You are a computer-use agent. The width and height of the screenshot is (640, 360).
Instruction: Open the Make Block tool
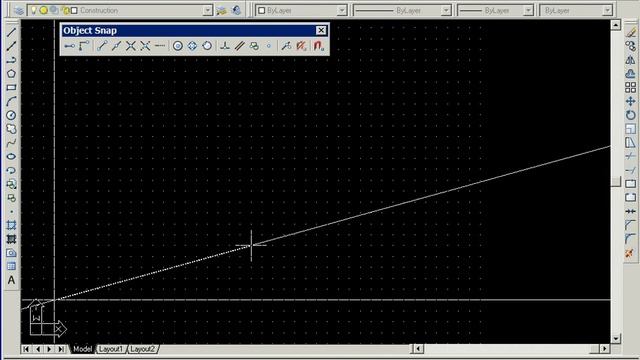pyautogui.click(x=11, y=198)
